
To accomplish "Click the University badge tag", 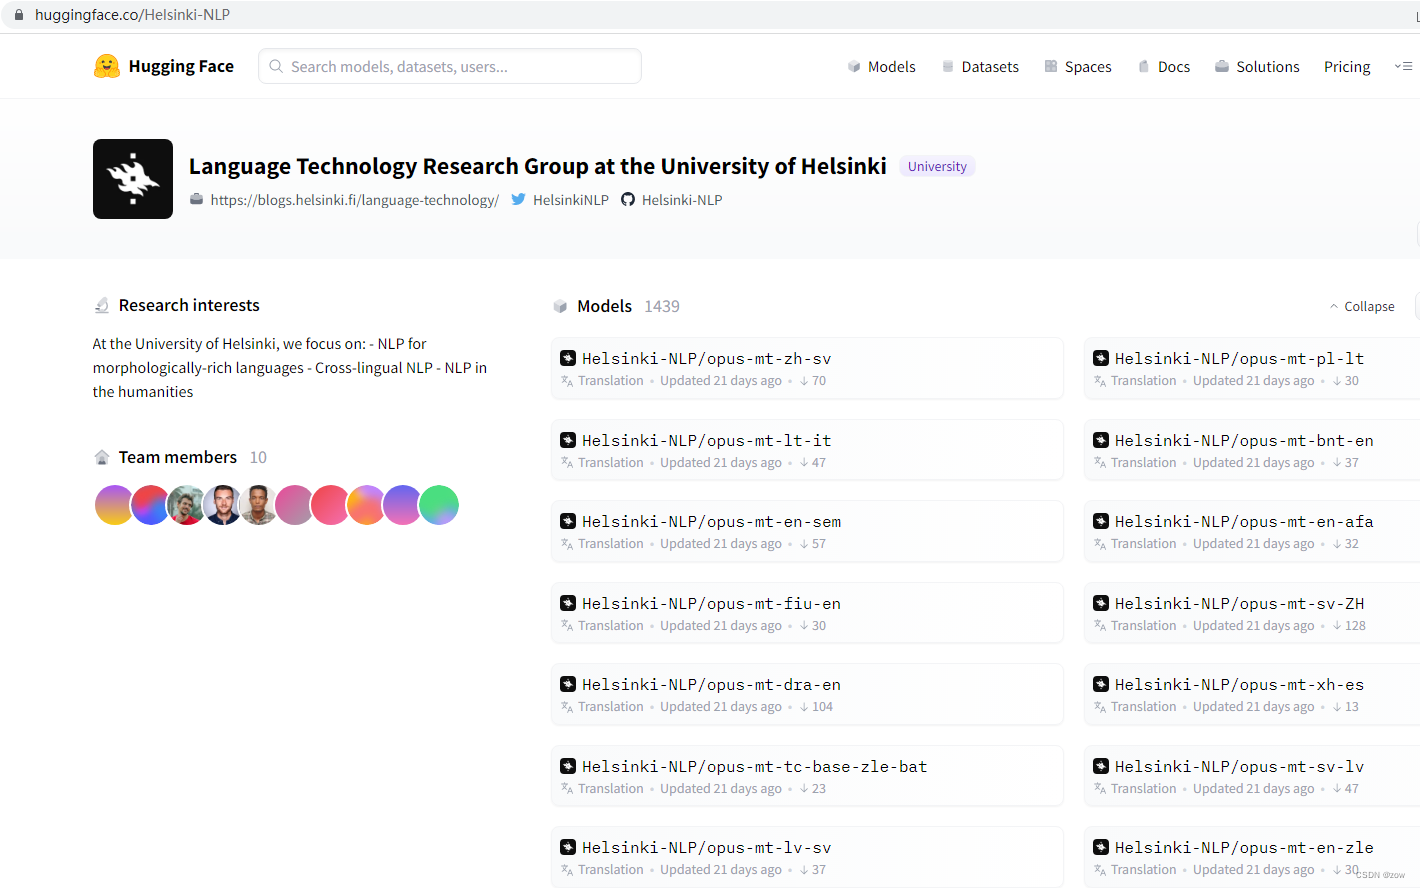I will pos(937,166).
